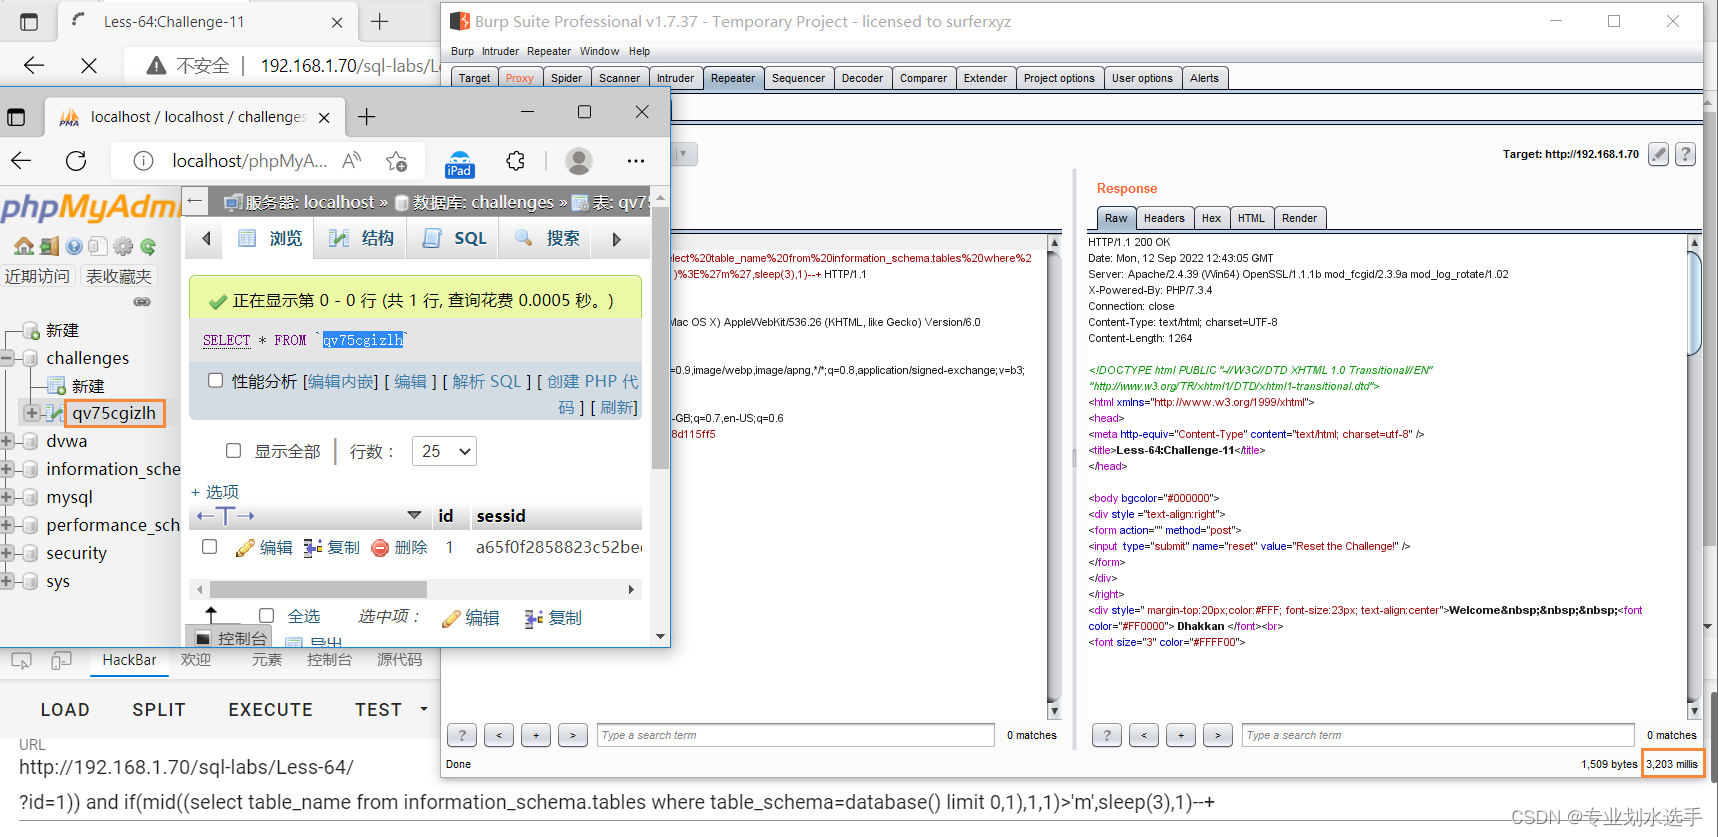Open phpMyAdmin 结构 structure tab
Screen dimensions: 1718x837
click(362, 238)
